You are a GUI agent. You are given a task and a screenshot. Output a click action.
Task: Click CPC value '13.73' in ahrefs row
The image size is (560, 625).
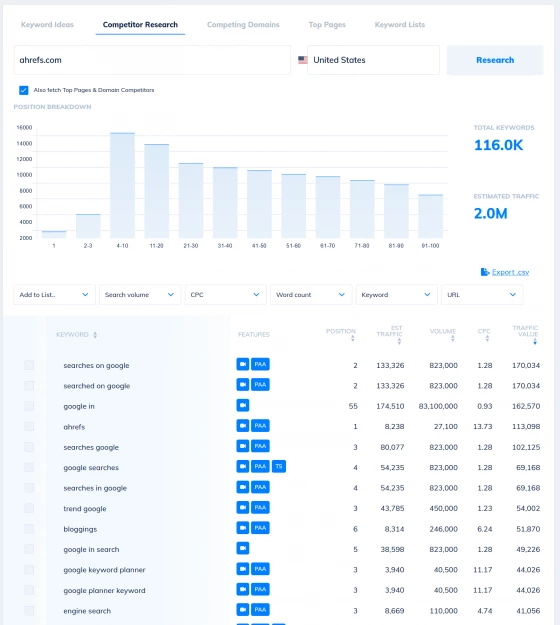[x=483, y=426]
